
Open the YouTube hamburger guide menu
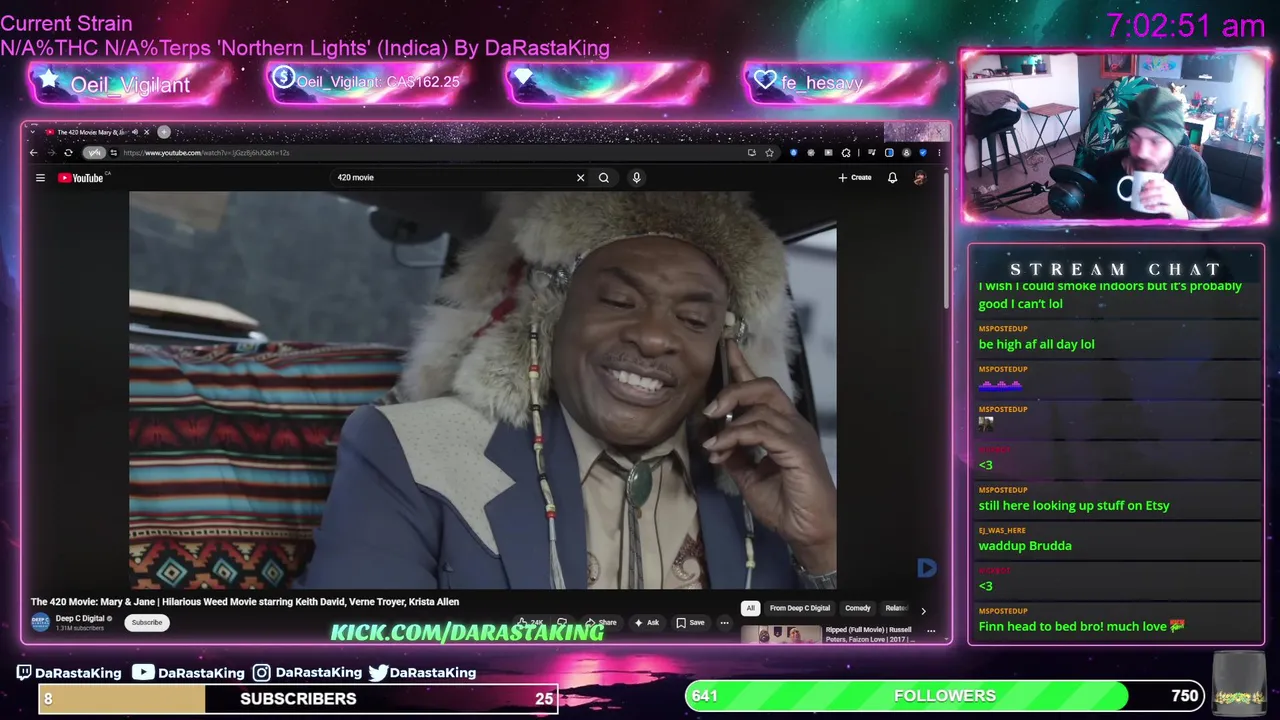click(x=40, y=178)
